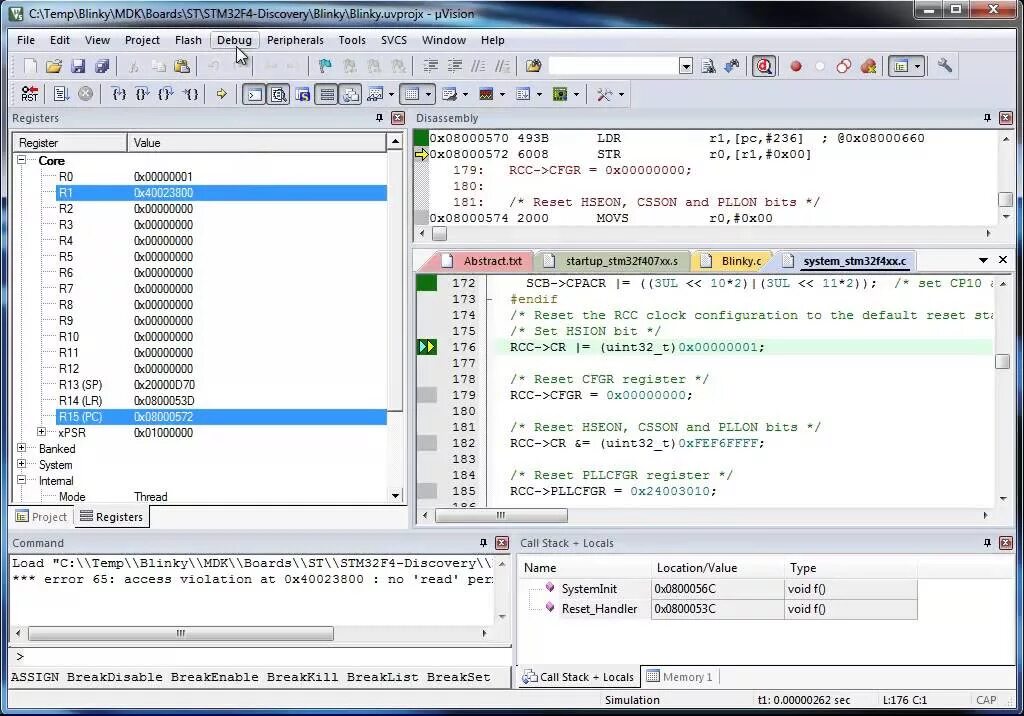This screenshot has width=1024, height=716.
Task: Click the Step Over icon
Action: (x=142, y=95)
